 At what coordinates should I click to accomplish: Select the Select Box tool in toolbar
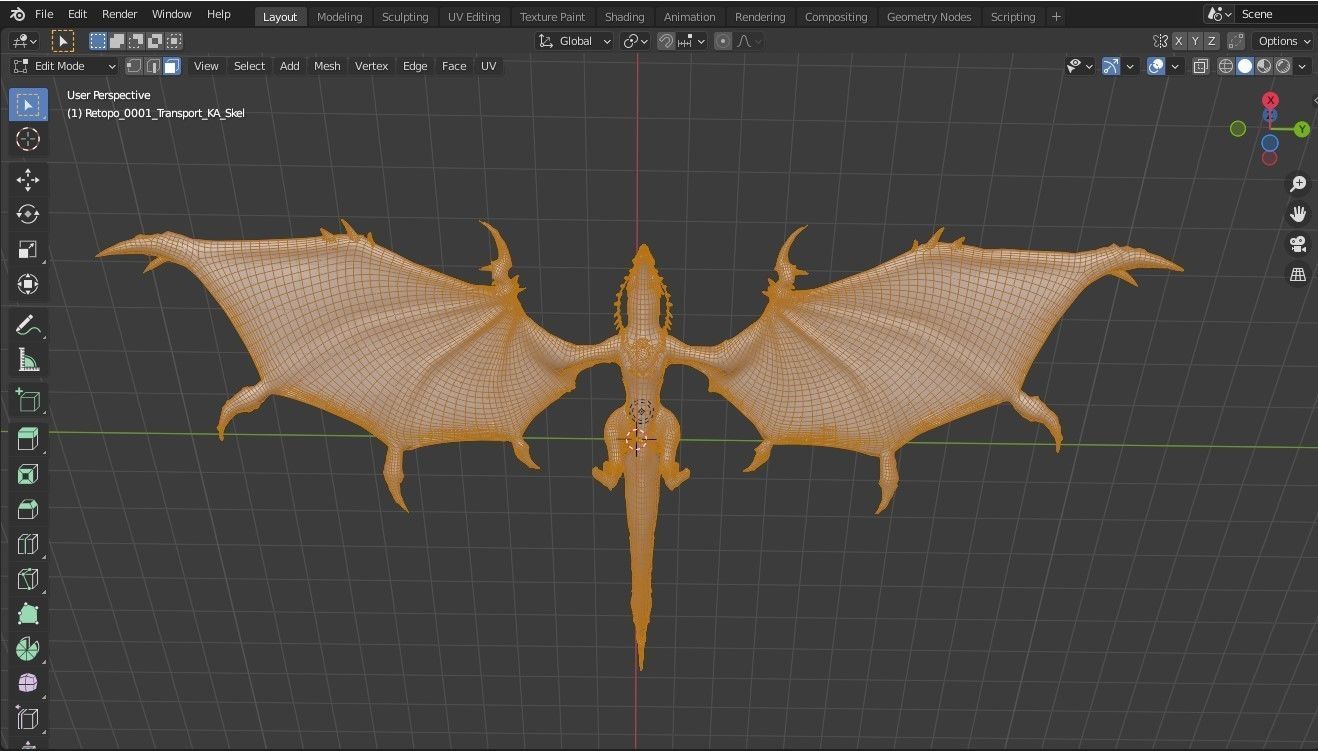pyautogui.click(x=28, y=105)
